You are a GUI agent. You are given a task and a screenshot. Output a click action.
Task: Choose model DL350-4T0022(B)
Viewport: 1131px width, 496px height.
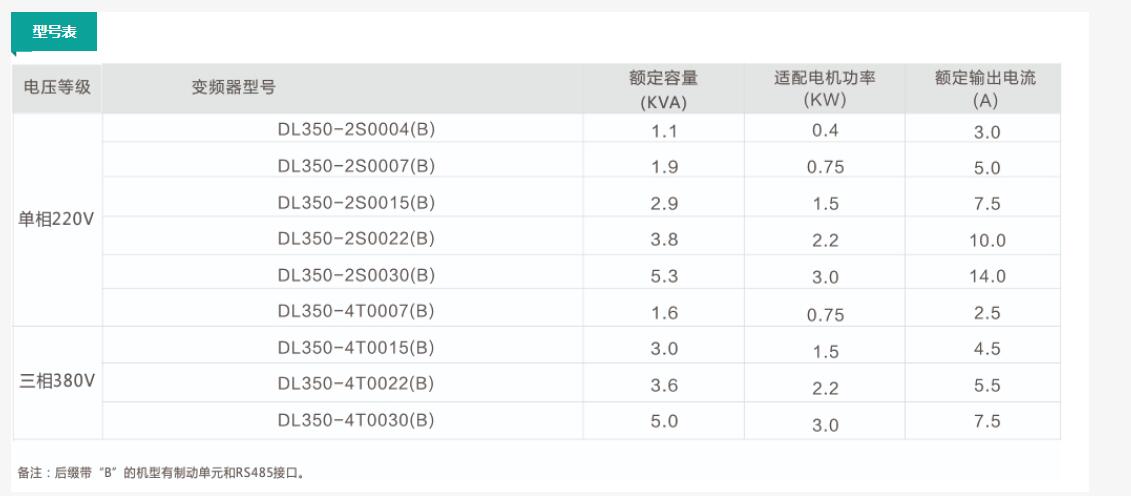[x=356, y=384]
